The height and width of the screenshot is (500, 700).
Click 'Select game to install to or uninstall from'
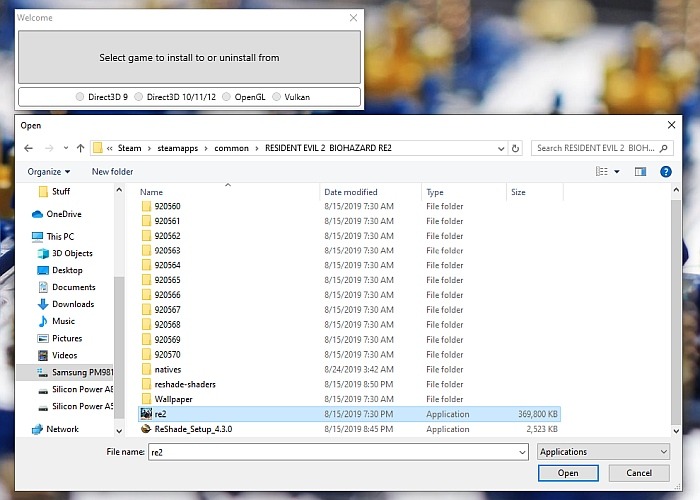189,57
